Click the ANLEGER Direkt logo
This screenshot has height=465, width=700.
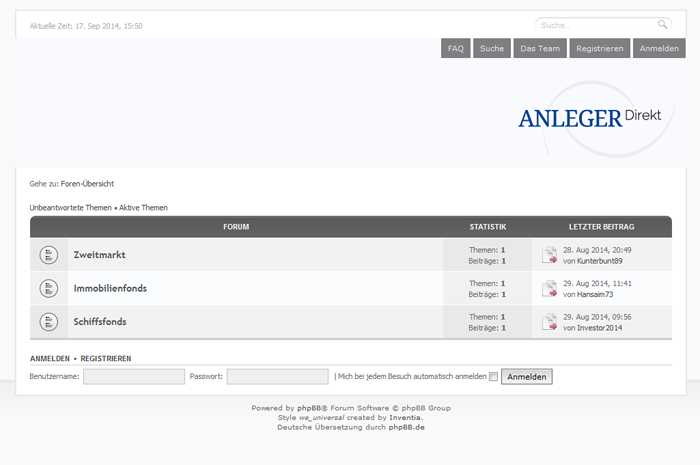click(589, 118)
